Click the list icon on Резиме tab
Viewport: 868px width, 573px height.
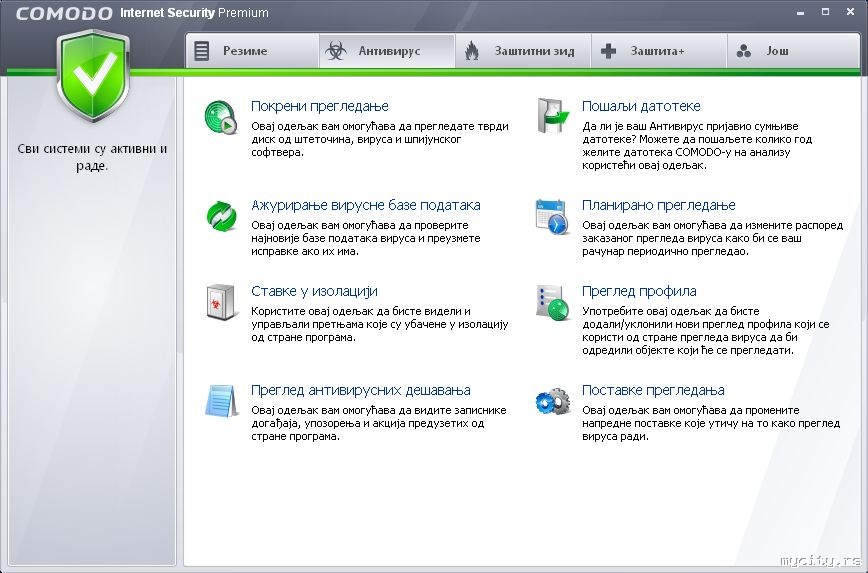pyautogui.click(x=202, y=51)
